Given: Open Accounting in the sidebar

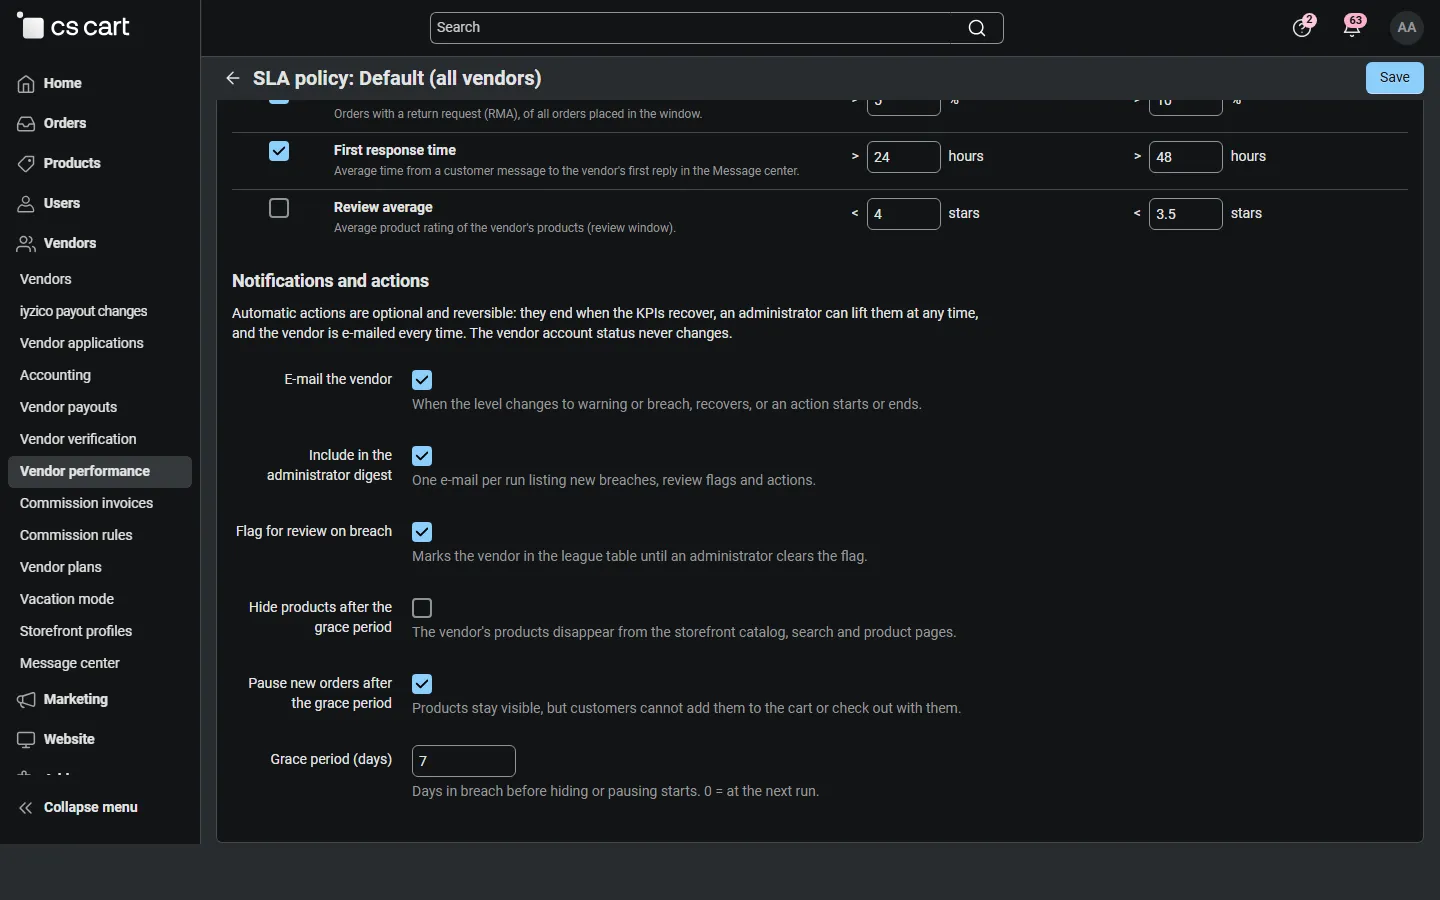Looking at the screenshot, I should click(x=56, y=376).
